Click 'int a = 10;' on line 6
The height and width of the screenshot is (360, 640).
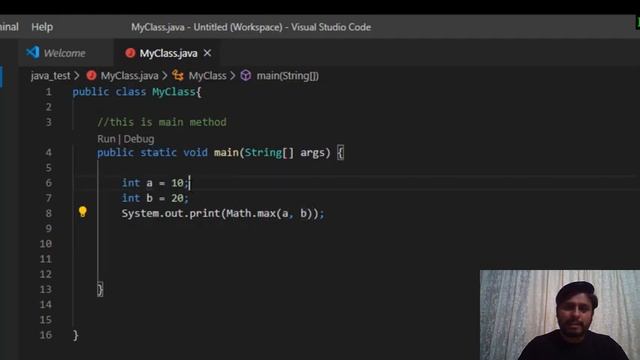point(155,183)
